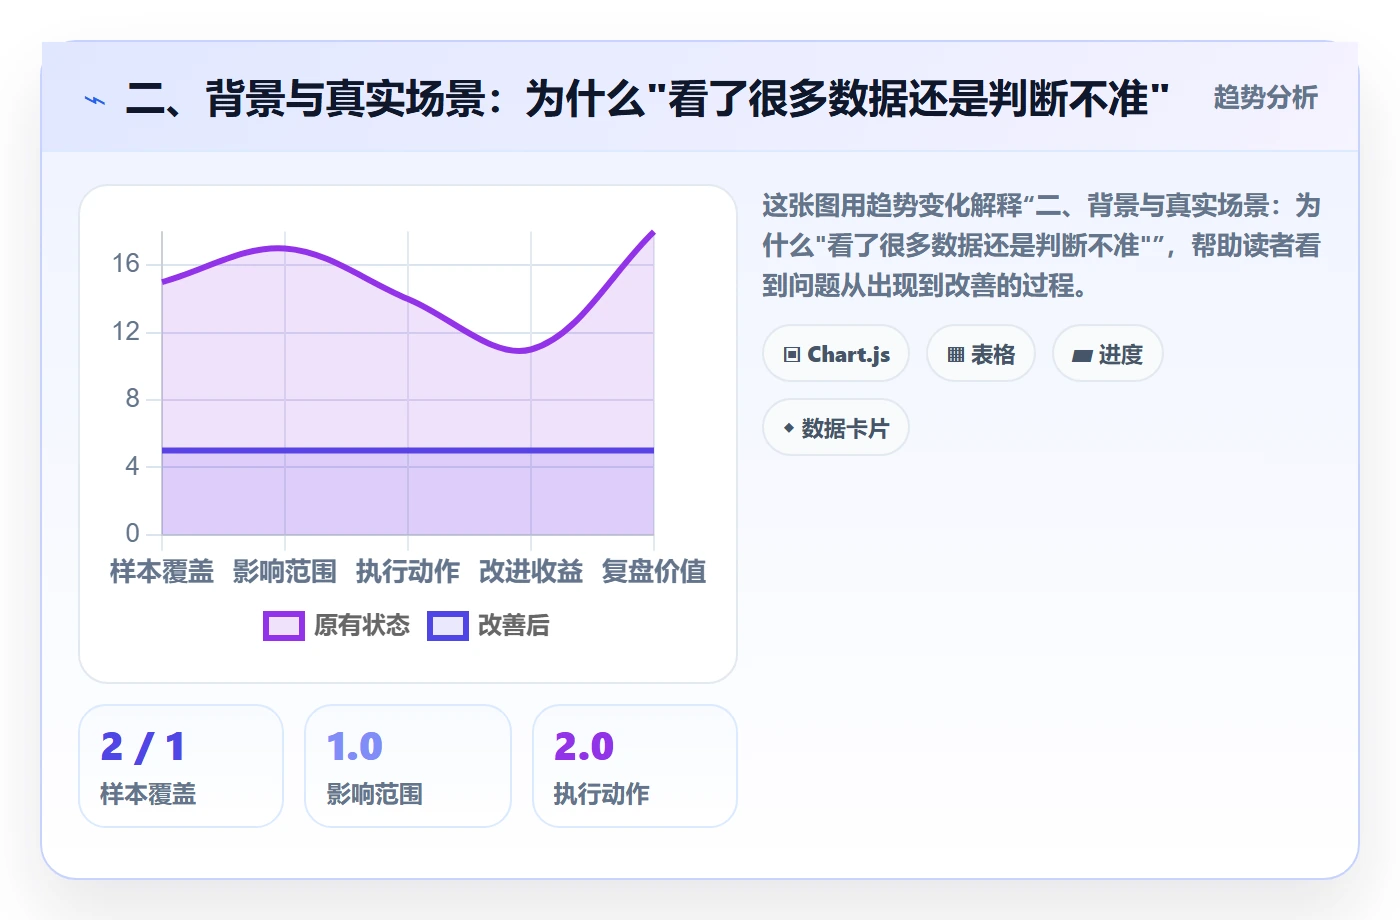Click the 表格 tag chip
Image resolution: width=1400 pixels, height=920 pixels.
pos(981,354)
